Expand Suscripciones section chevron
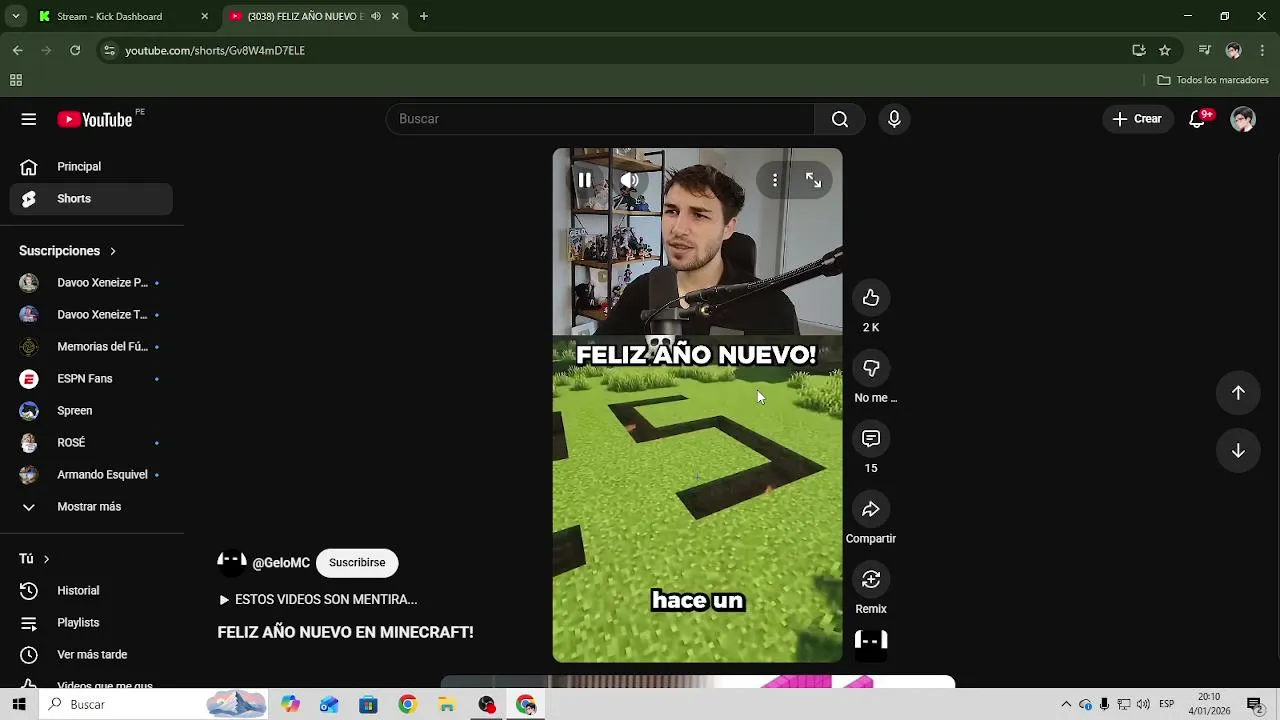This screenshot has height=720, width=1280. point(113,251)
